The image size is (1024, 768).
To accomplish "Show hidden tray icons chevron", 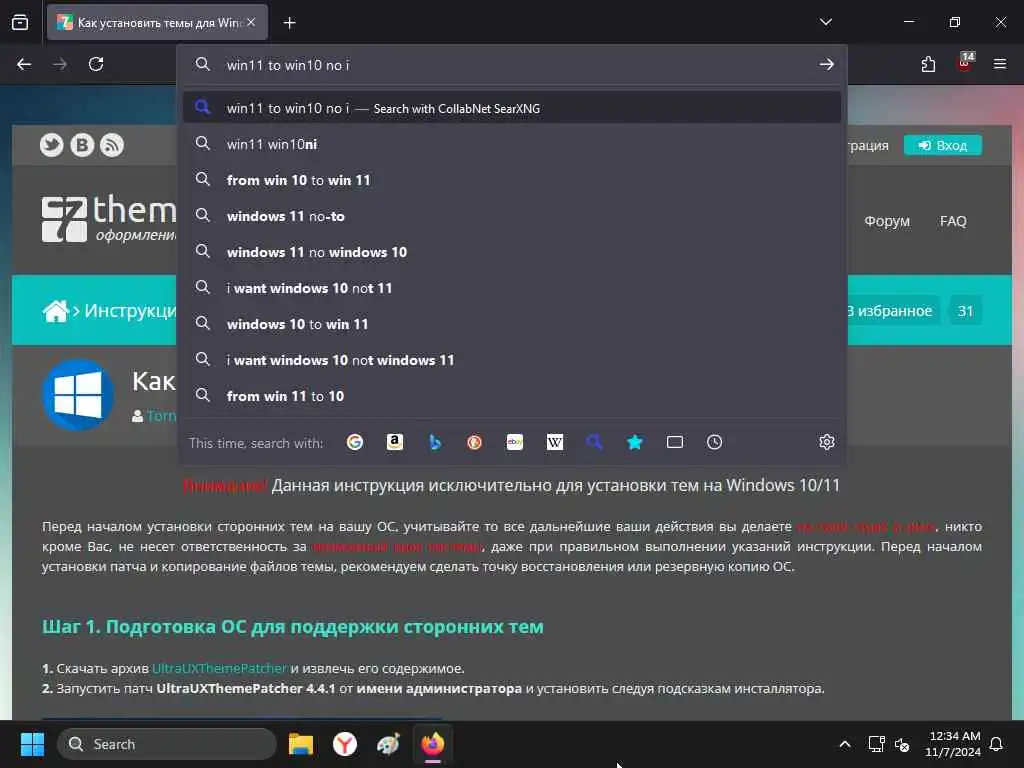I will point(844,744).
